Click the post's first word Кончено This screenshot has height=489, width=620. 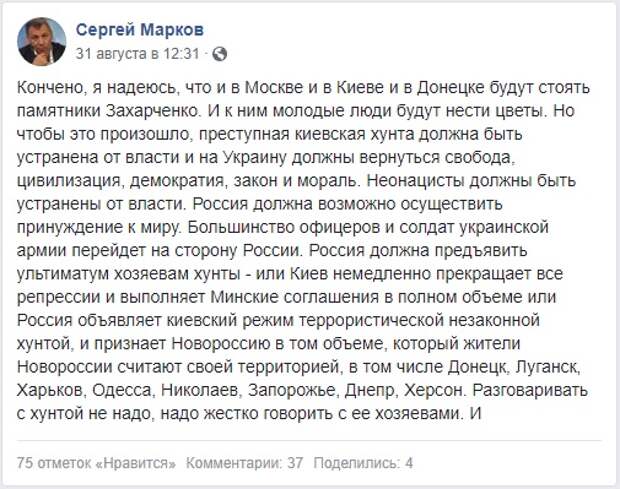click(50, 88)
